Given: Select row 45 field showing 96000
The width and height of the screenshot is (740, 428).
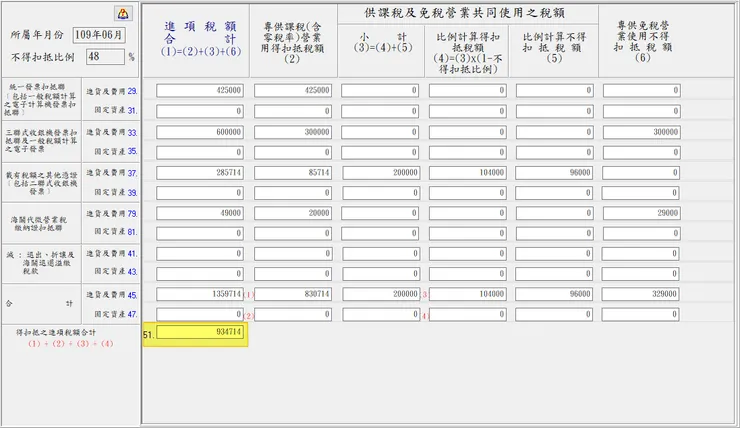Looking at the screenshot, I should (x=554, y=294).
